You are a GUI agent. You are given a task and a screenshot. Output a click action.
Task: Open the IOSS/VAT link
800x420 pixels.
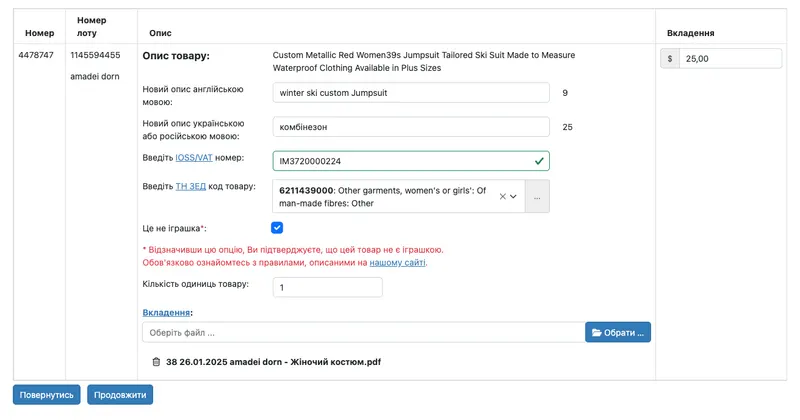194,158
